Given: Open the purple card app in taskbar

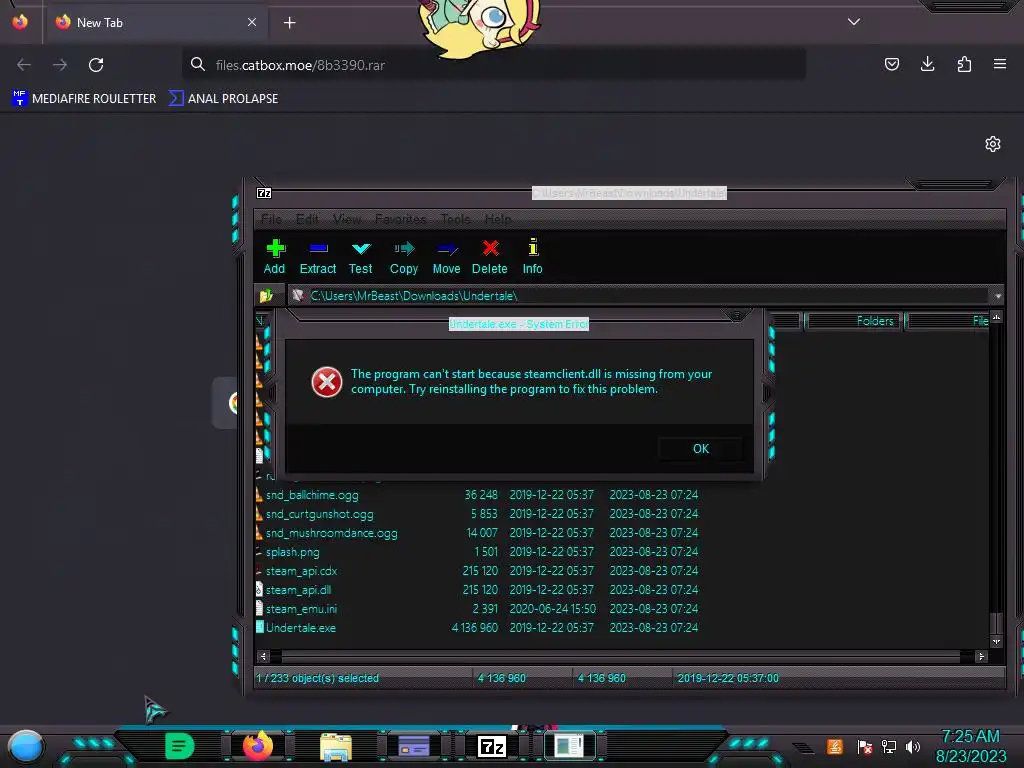Looking at the screenshot, I should pos(413,746).
